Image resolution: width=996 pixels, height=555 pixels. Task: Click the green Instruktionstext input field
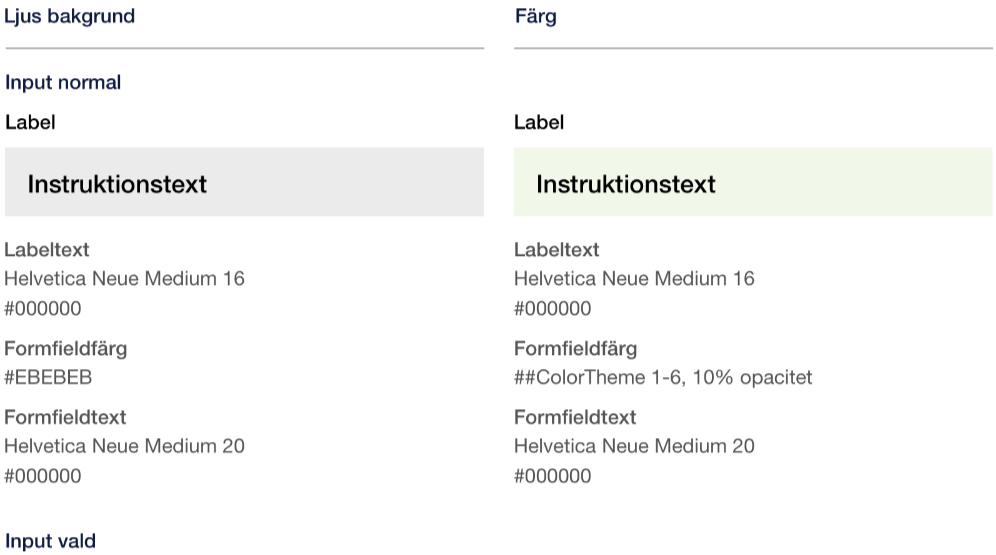pos(753,182)
